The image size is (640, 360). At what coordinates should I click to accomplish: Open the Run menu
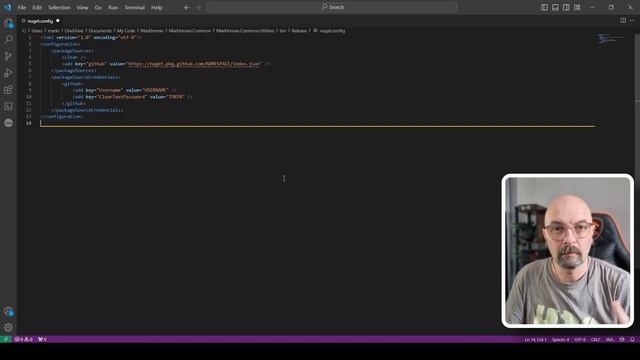click(113, 7)
